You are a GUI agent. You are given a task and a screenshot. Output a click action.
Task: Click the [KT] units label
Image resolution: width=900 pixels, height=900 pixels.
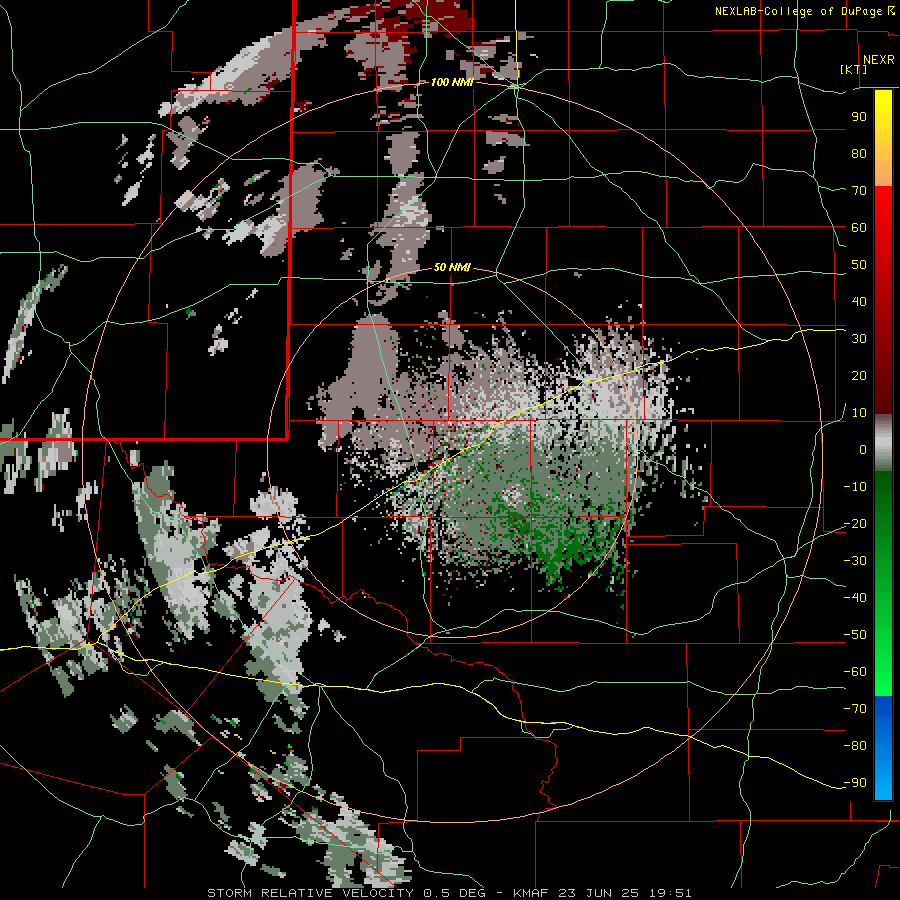point(854,69)
